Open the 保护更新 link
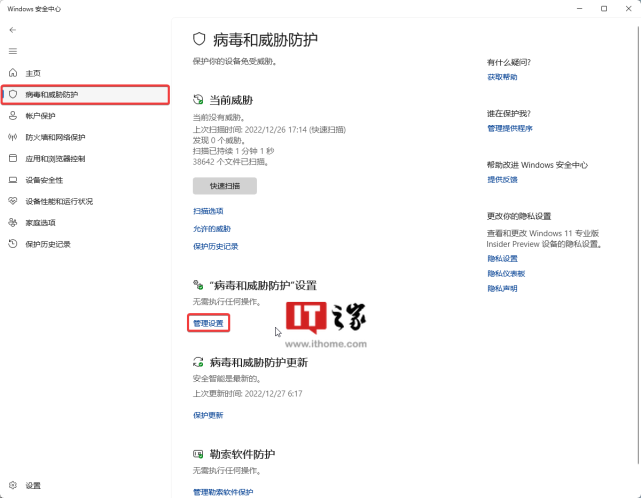Screen dimensions: 641x498 (208, 415)
